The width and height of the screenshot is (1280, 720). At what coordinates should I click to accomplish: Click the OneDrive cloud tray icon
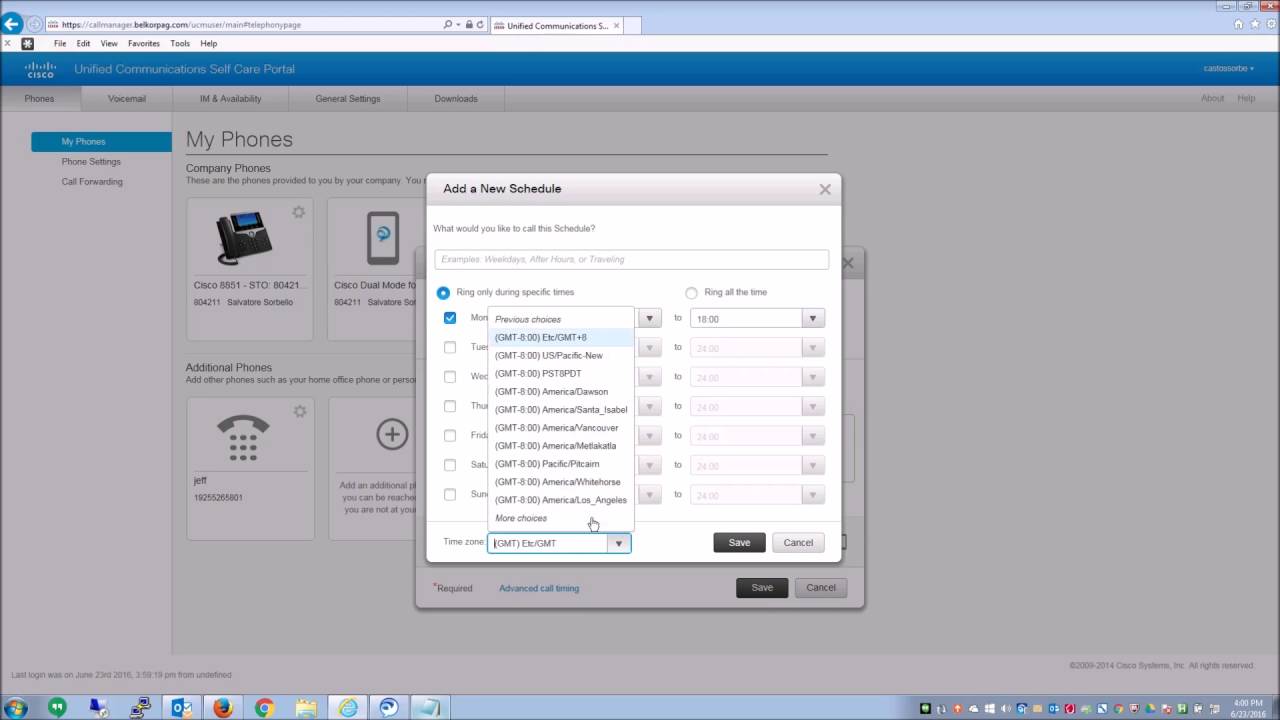[974, 708]
